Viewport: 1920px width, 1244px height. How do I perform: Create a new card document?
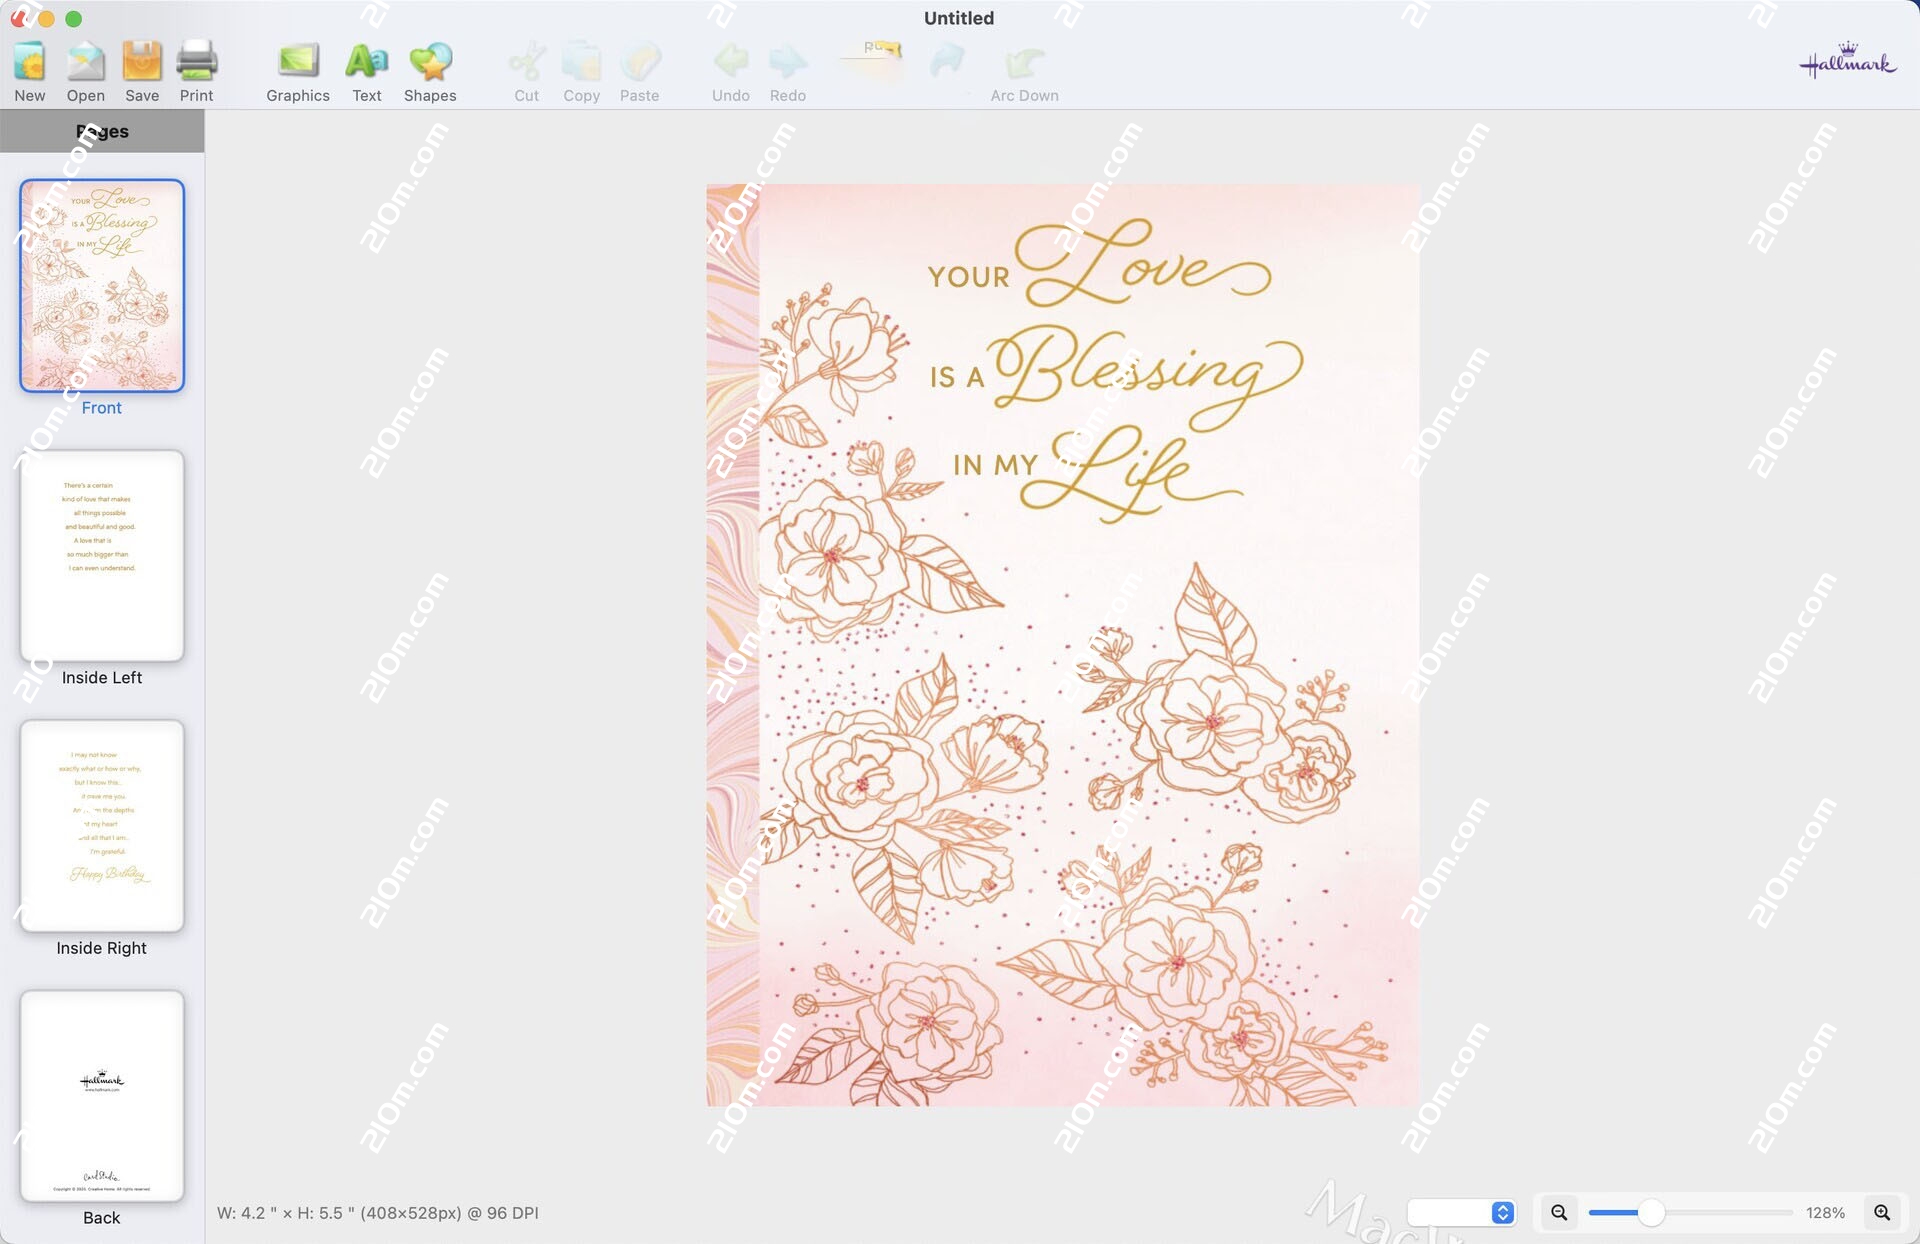tap(29, 68)
